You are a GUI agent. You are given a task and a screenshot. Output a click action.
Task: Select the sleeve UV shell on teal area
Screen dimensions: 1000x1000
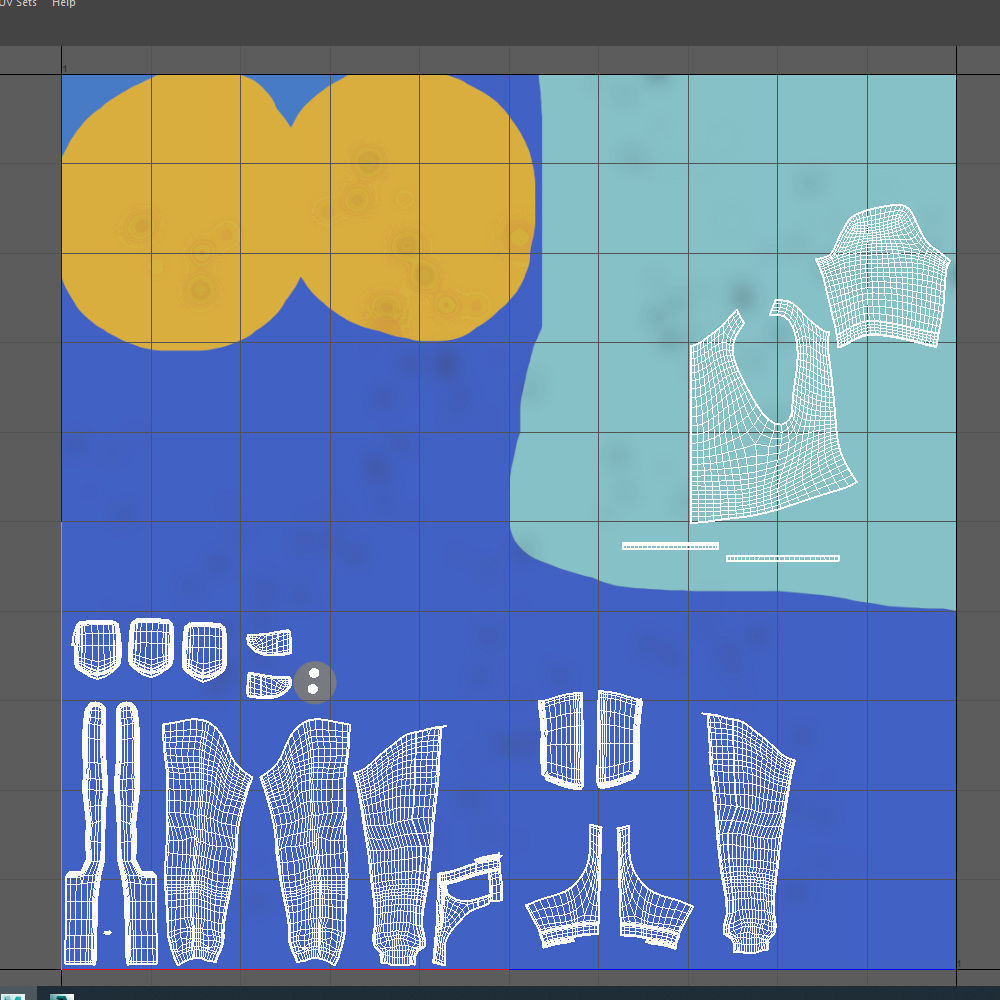pos(883,276)
